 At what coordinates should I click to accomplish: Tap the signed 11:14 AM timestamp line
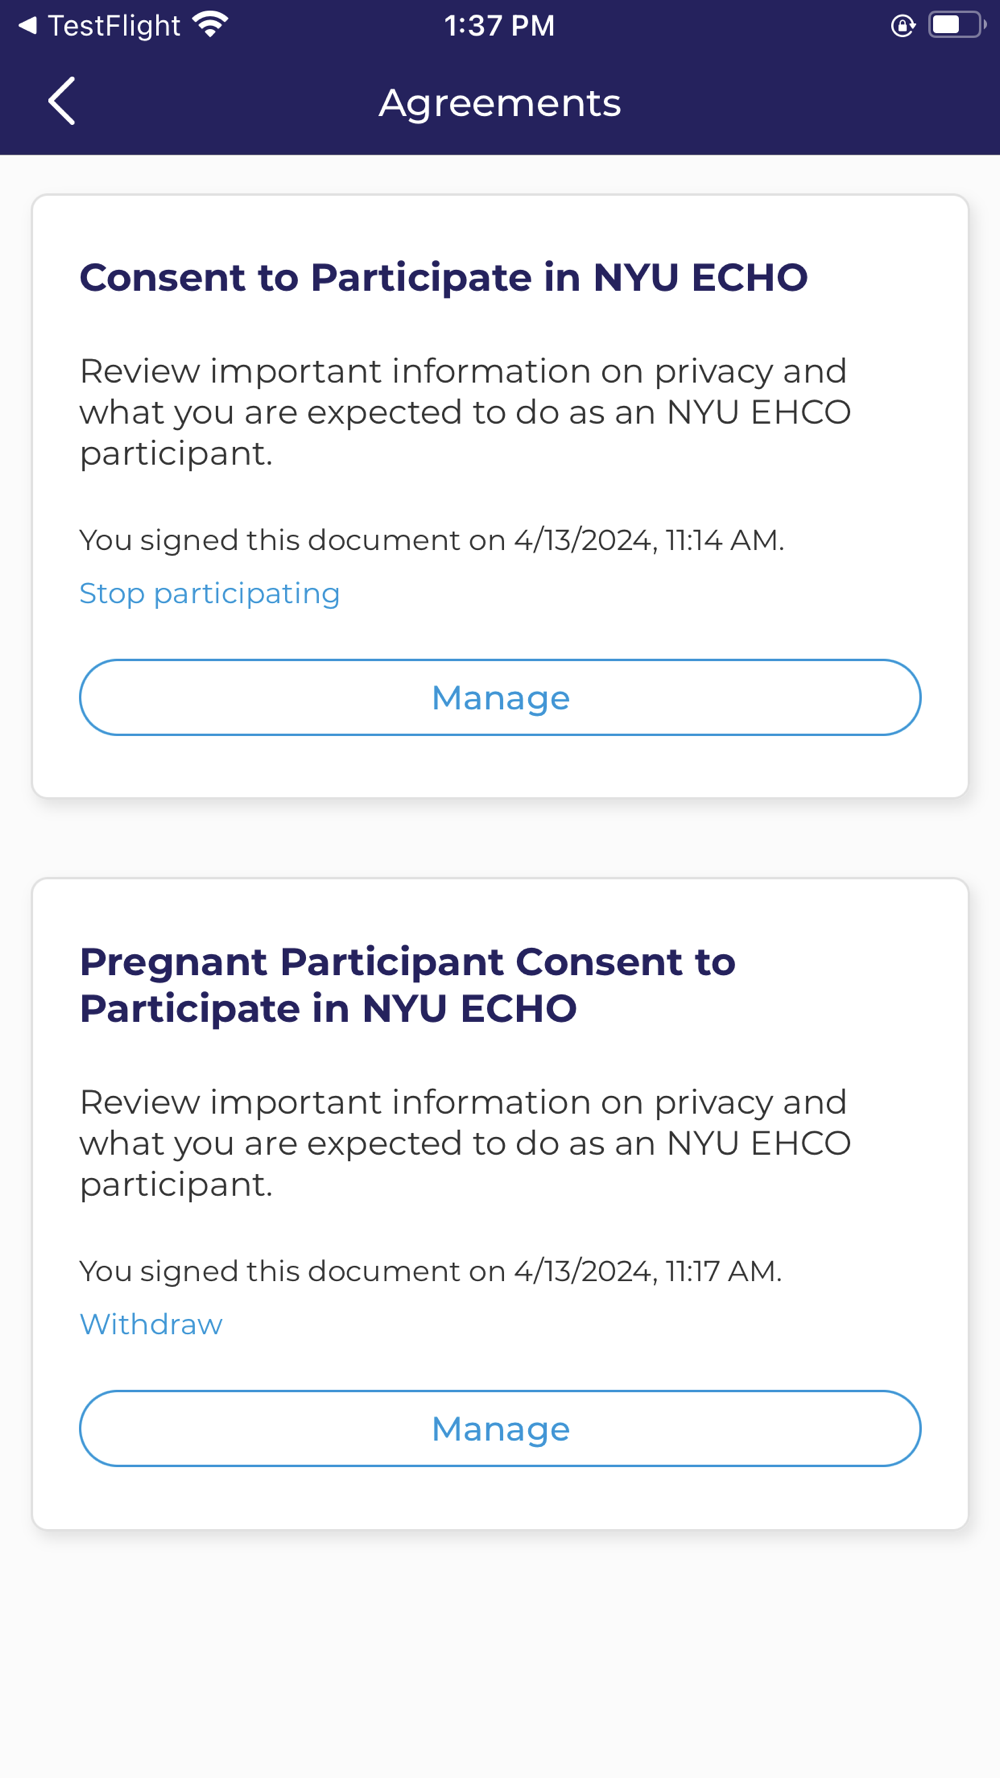click(431, 540)
